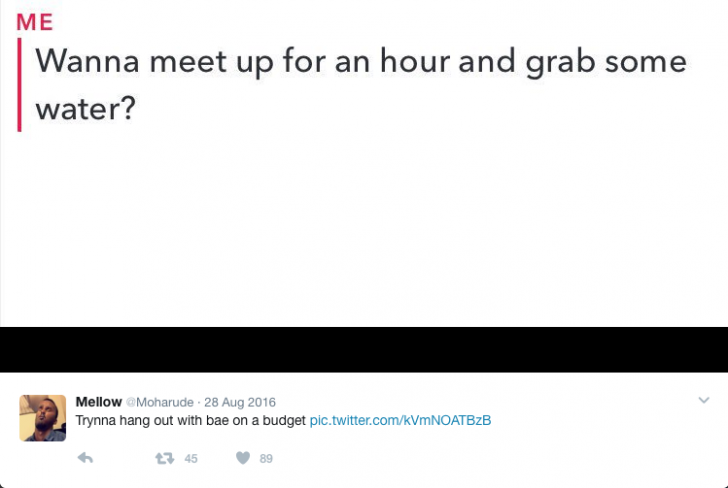Viewport: 728px width, 488px height.
Task: Click the words 'grab some' in the message
Action: (x=605, y=62)
